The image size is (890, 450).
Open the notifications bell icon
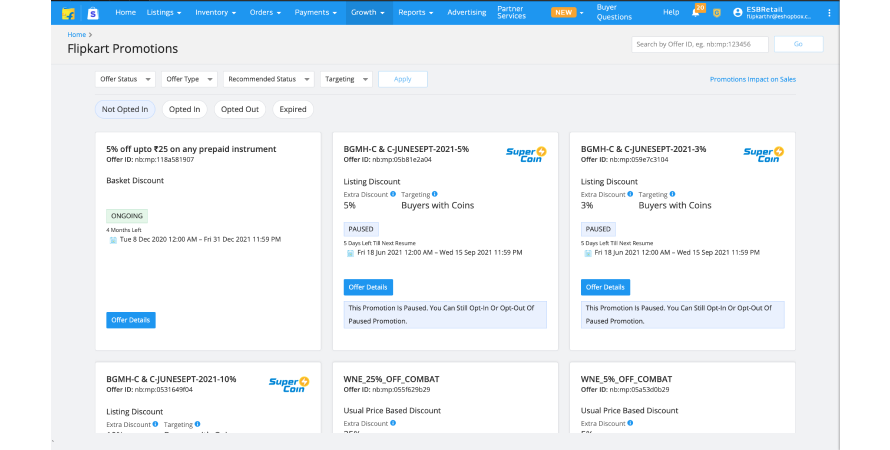coord(695,12)
